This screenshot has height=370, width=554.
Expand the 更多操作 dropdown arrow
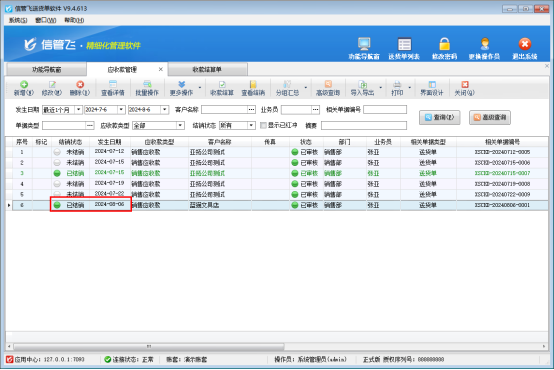[x=200, y=88]
